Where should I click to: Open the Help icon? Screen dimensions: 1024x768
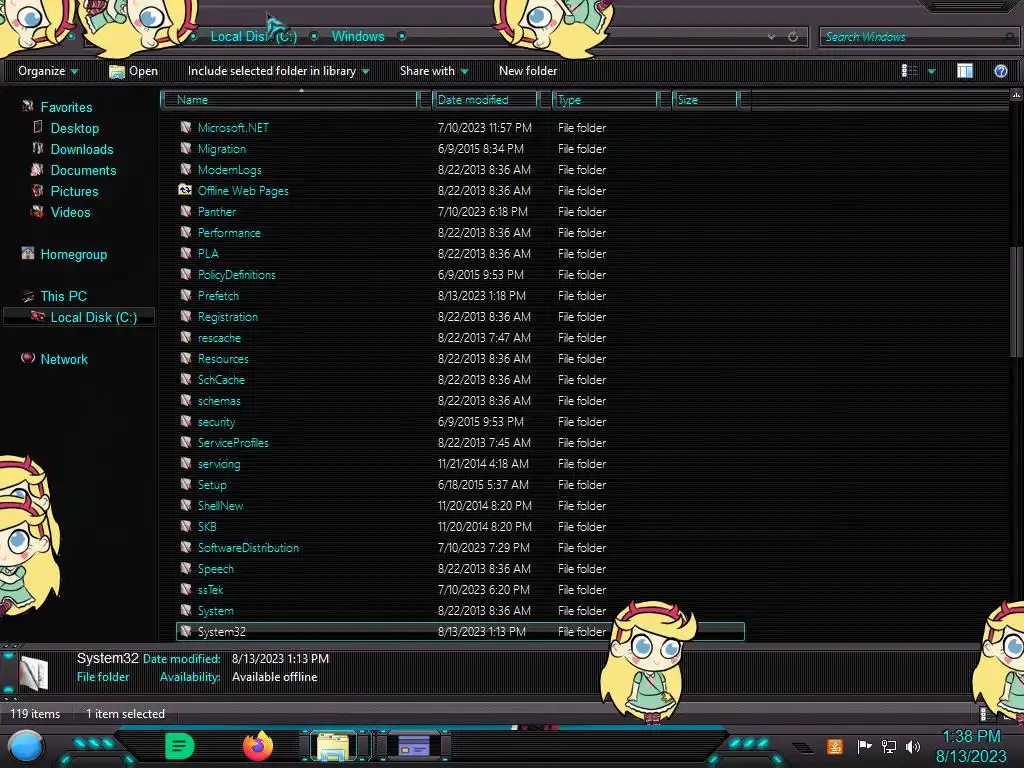pos(1000,71)
